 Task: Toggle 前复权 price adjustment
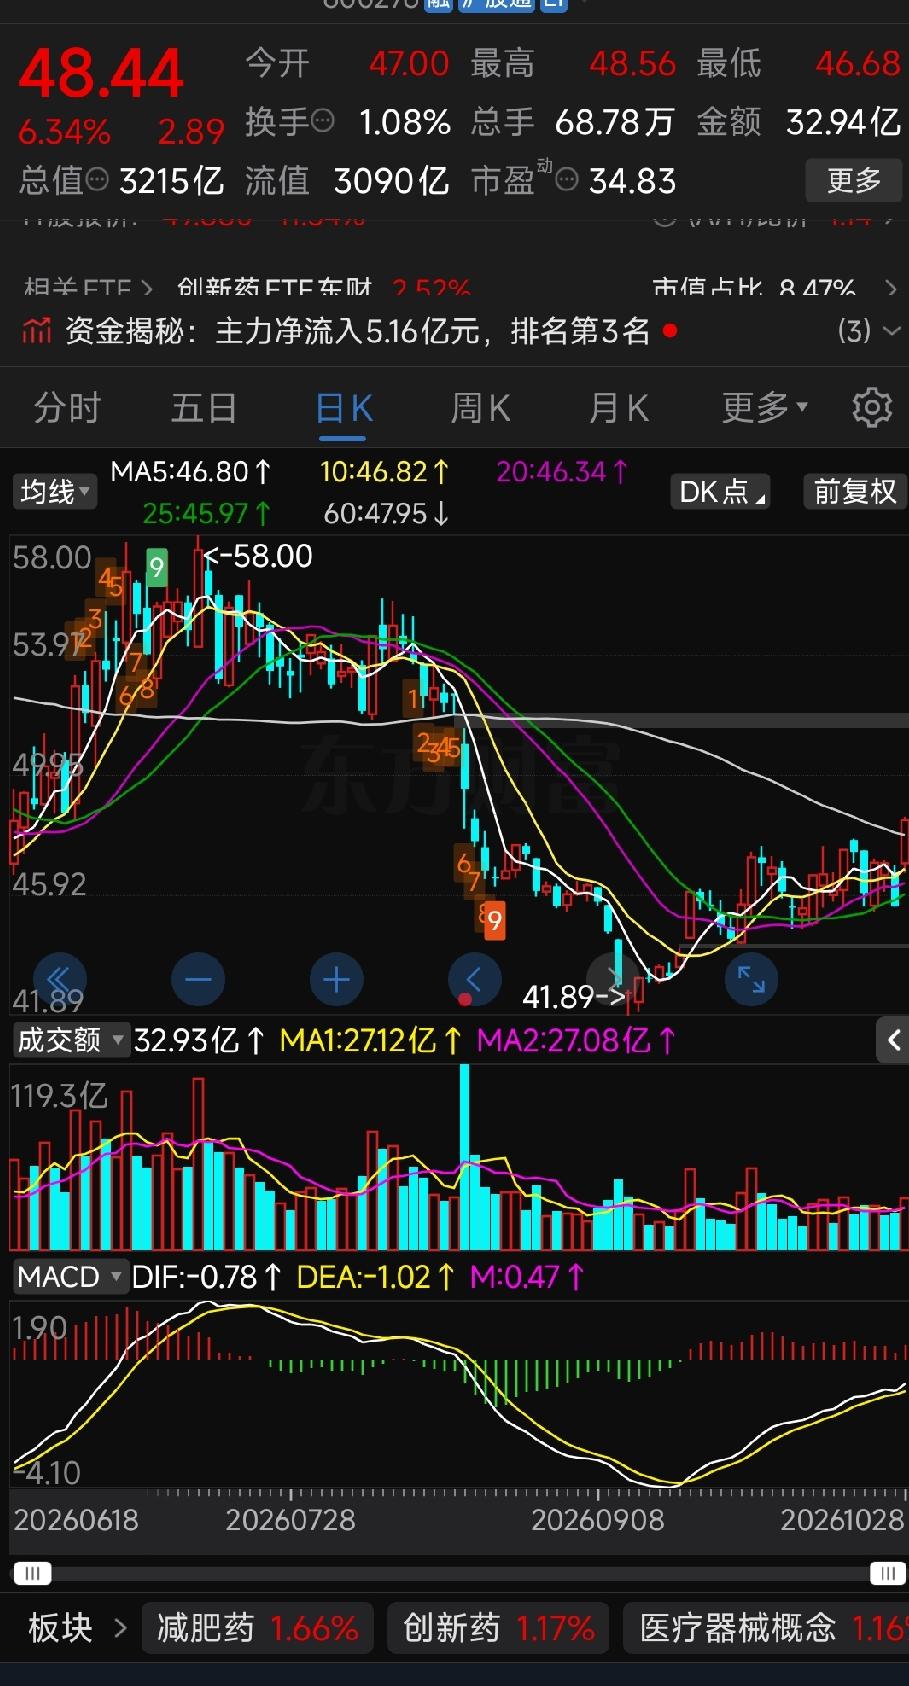[855, 492]
